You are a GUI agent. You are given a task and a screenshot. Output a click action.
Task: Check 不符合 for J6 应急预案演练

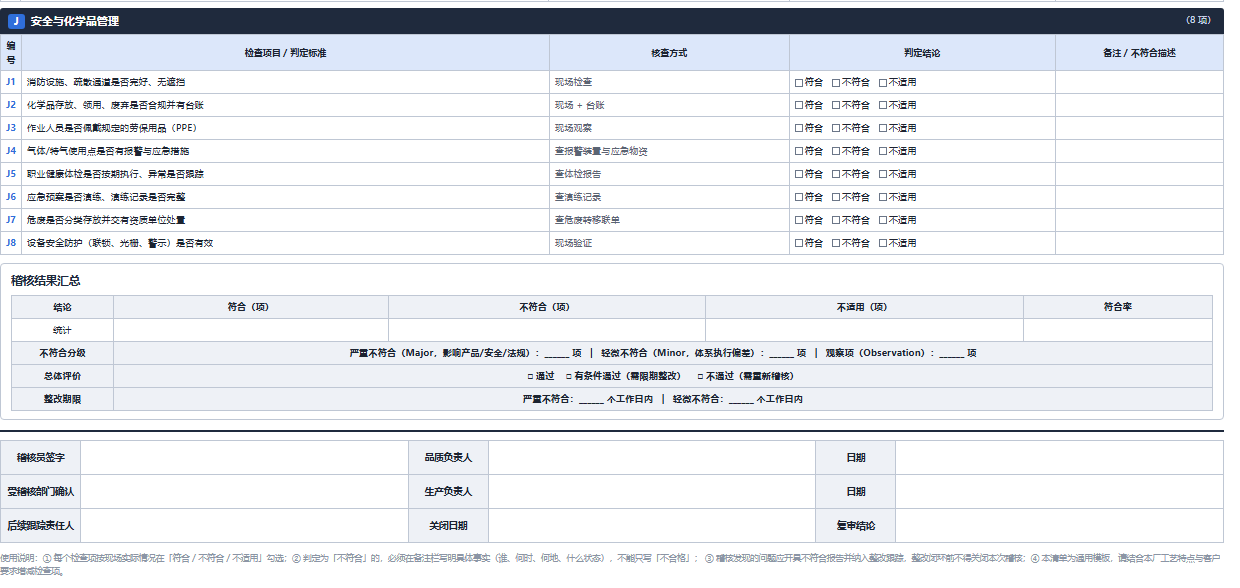click(x=836, y=197)
